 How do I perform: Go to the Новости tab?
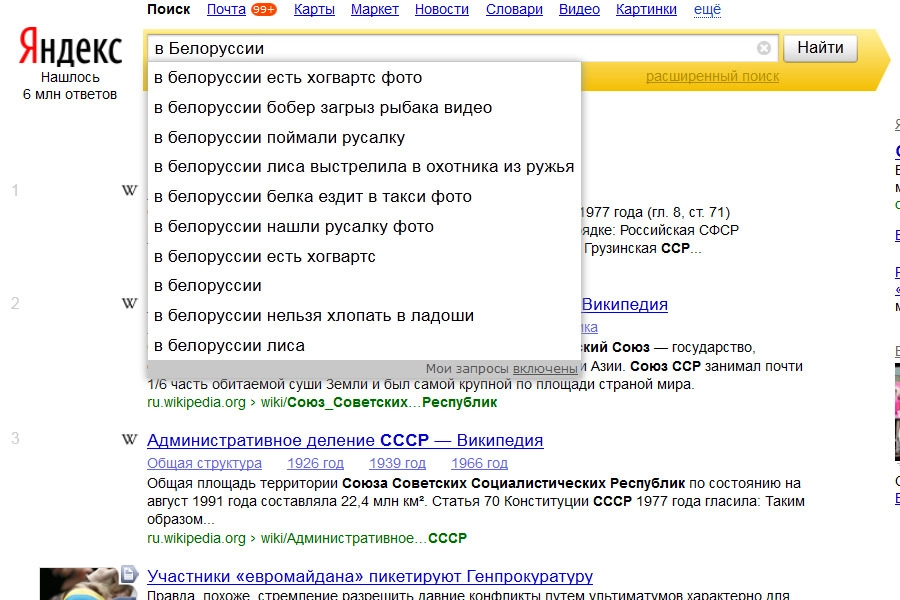(x=441, y=10)
